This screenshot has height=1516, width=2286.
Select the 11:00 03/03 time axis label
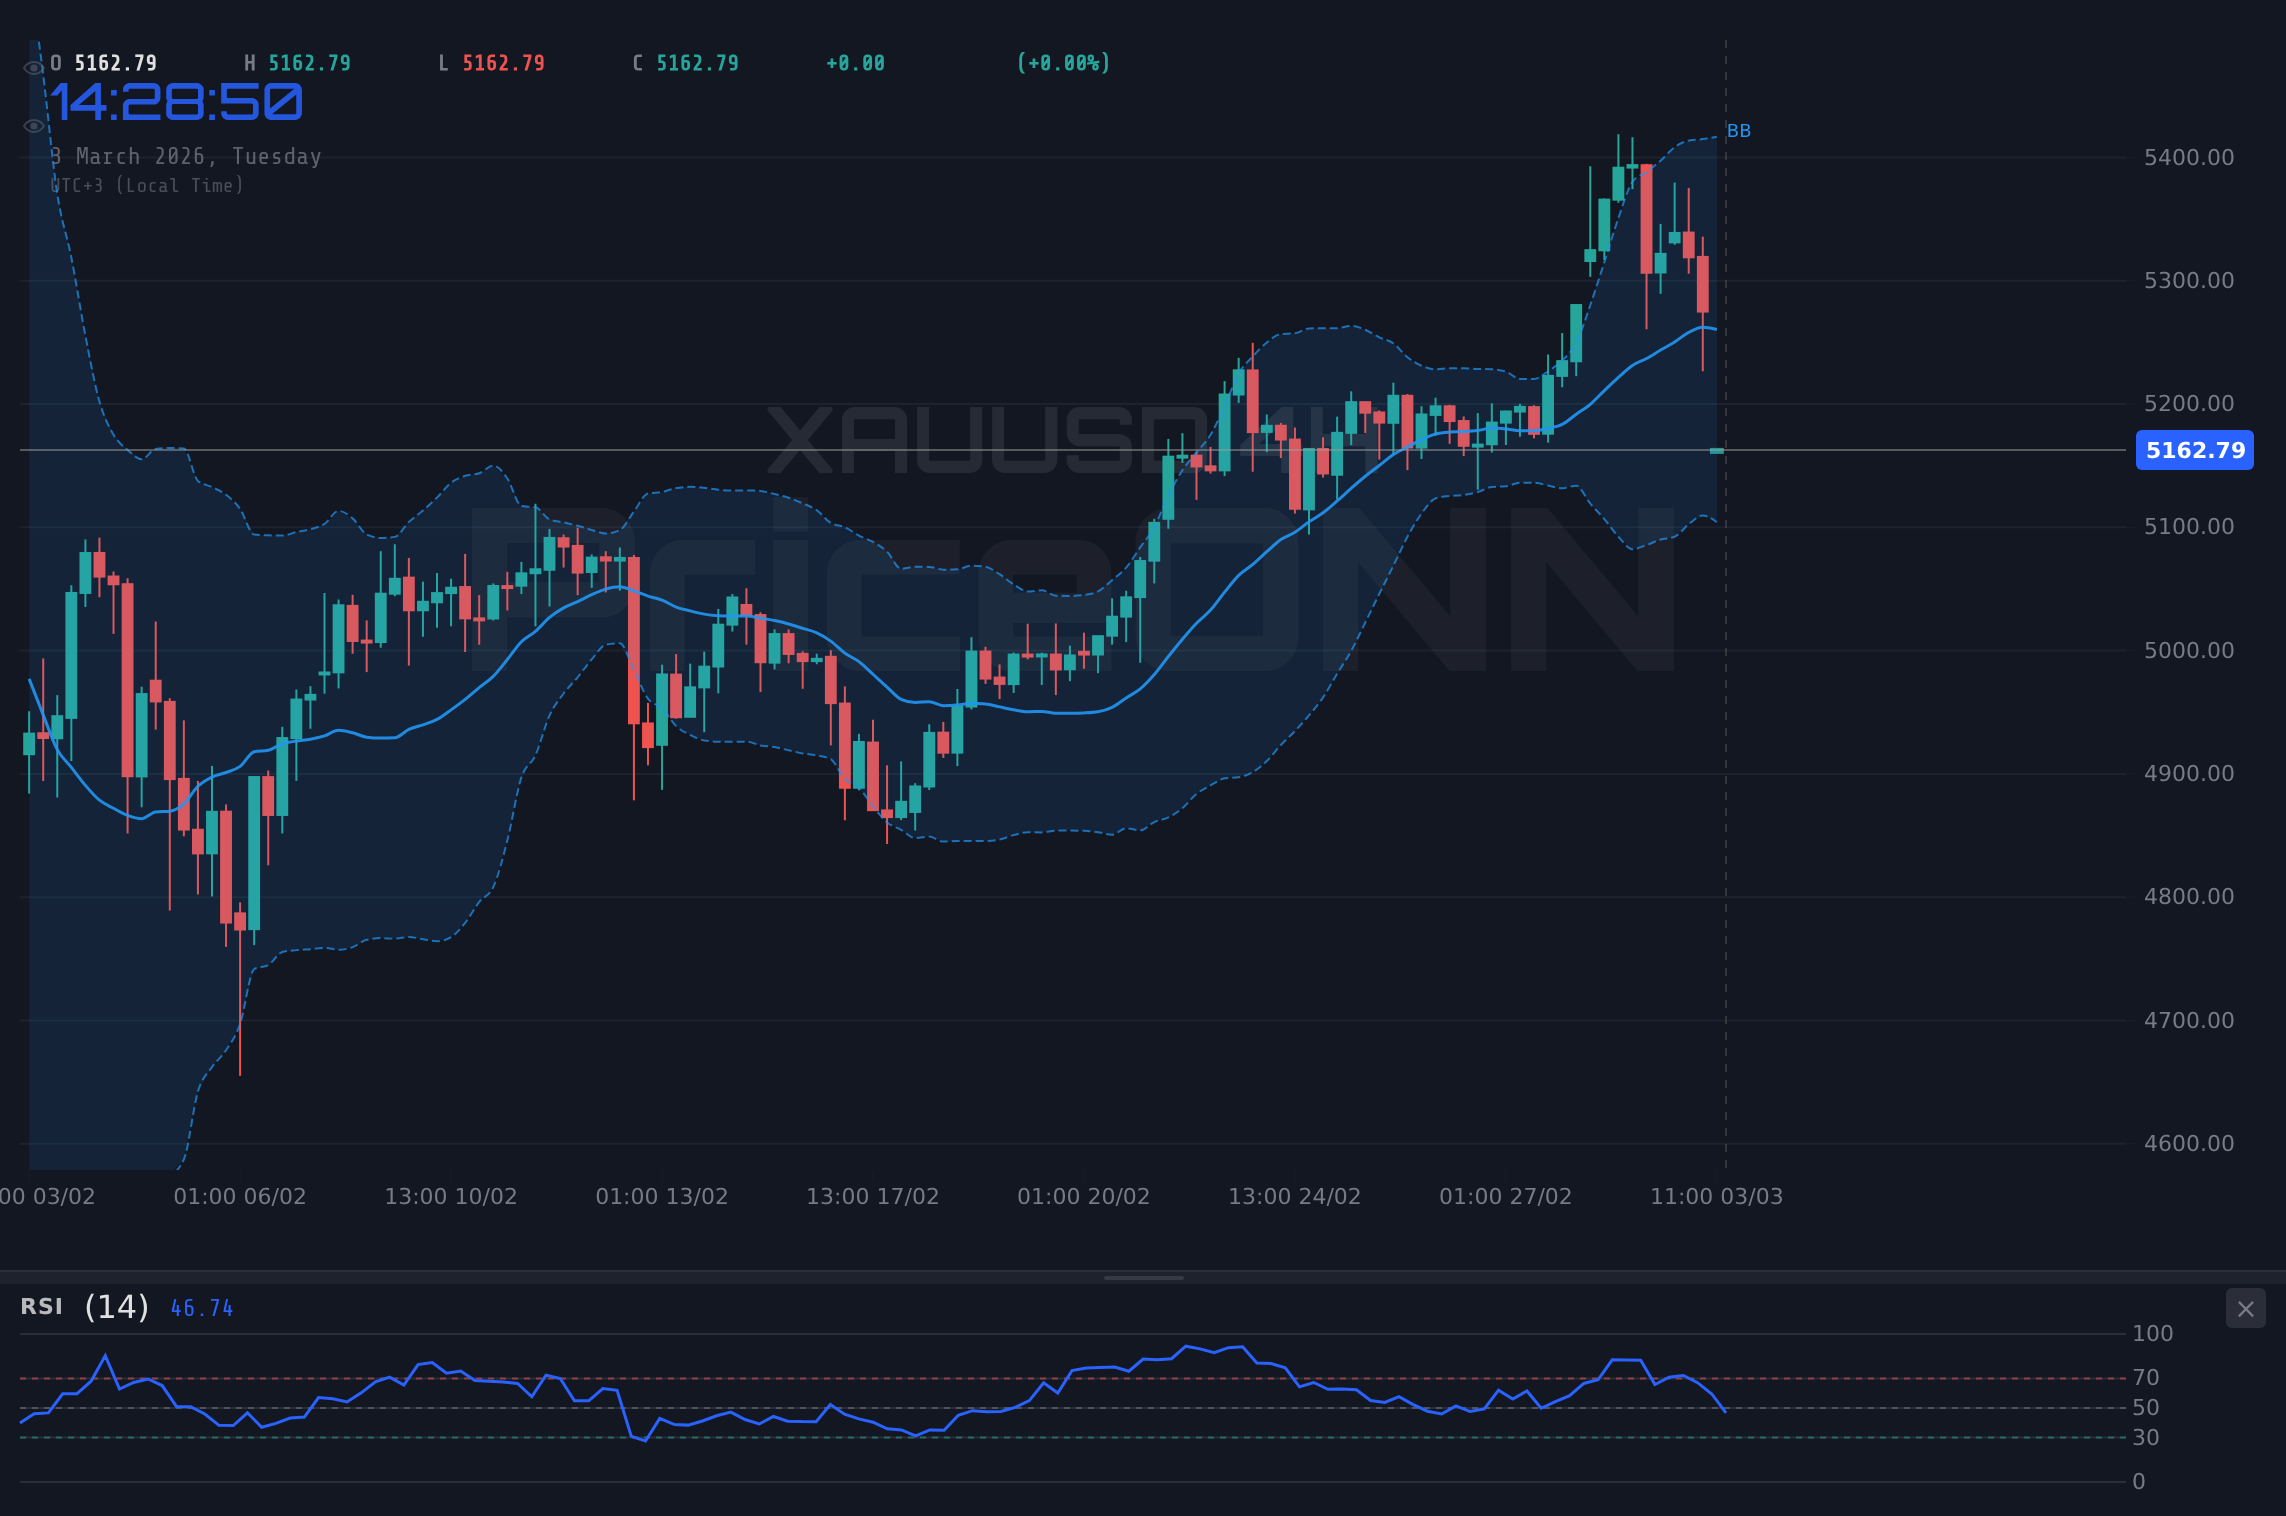pos(1717,1195)
